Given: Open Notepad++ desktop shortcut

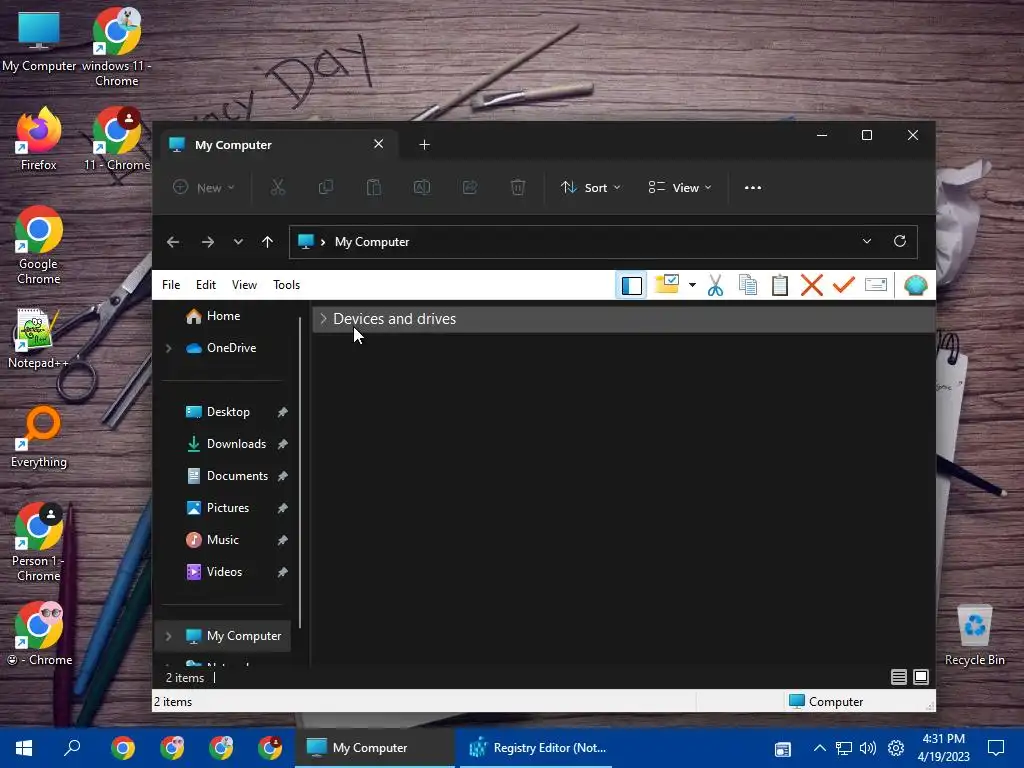Looking at the screenshot, I should [x=38, y=338].
